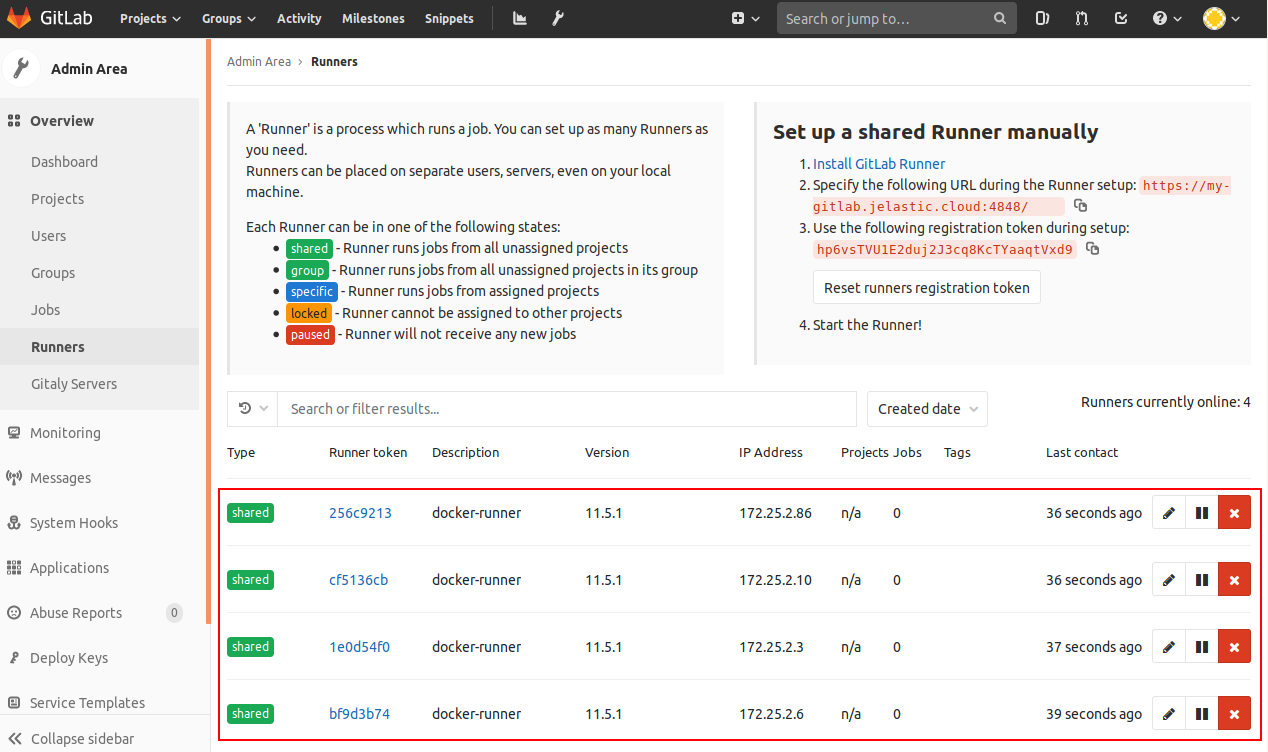The image size is (1268, 752).
Task: Pause the runner with token bf9d3b74
Action: point(1202,714)
